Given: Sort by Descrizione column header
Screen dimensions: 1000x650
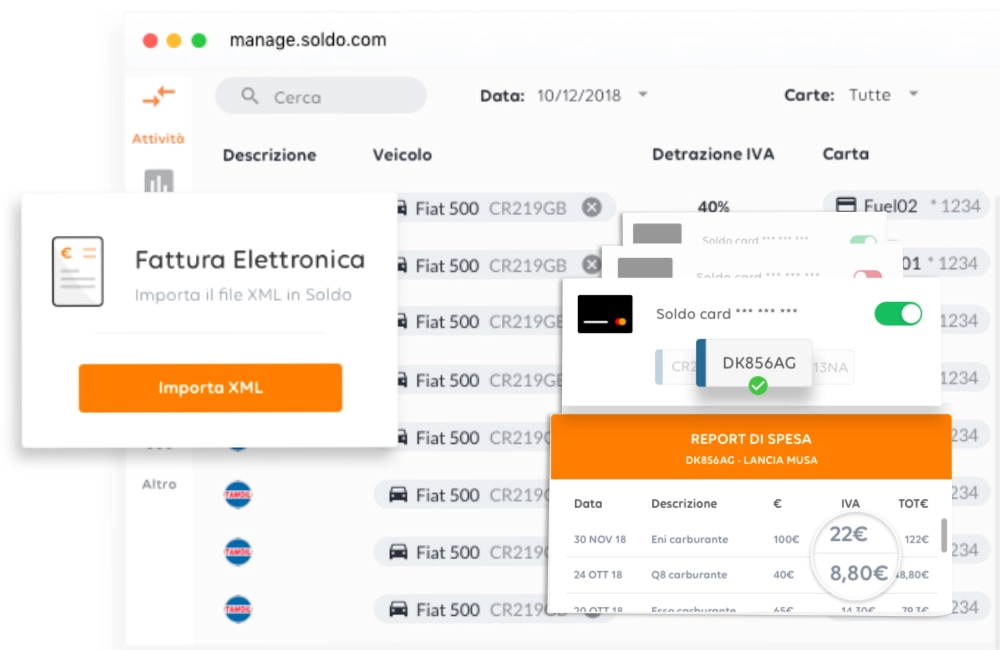Looking at the screenshot, I should click(x=269, y=155).
